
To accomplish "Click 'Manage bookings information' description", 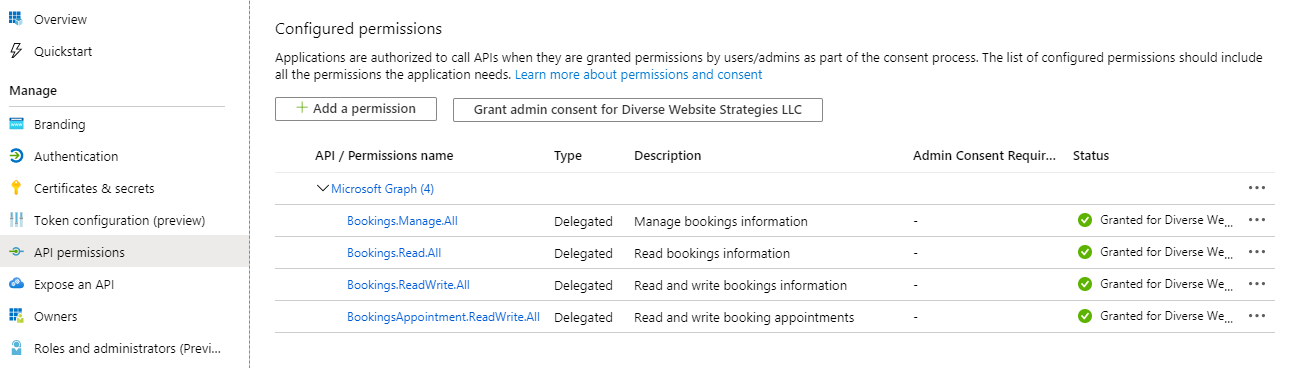I will coord(721,221).
